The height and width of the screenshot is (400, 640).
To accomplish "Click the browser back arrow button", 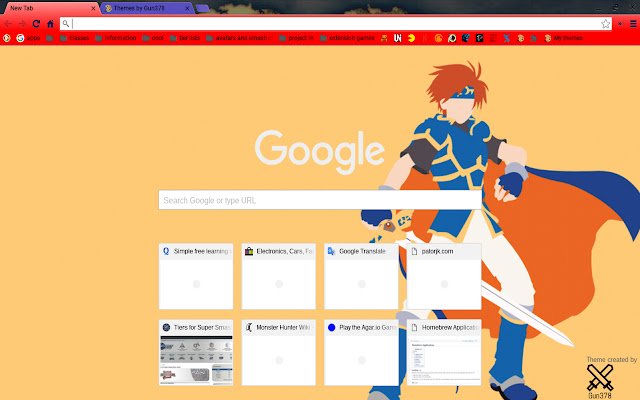I will pos(8,24).
